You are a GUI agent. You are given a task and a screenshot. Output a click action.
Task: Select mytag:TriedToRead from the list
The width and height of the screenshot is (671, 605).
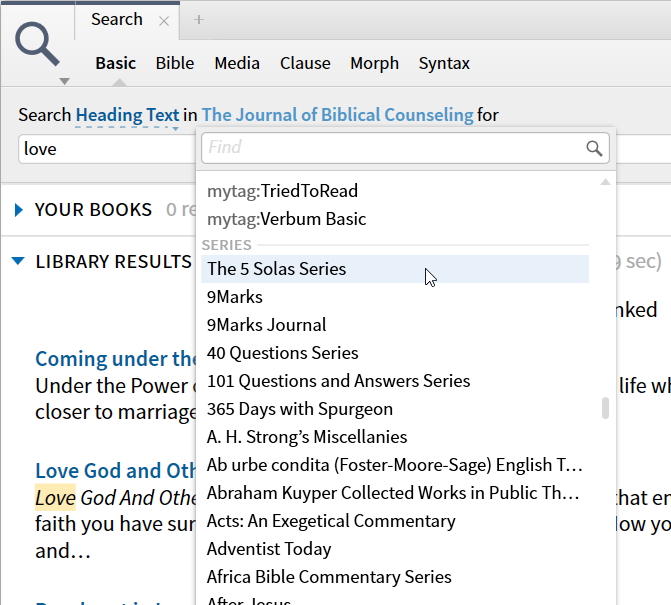[x=395, y=191]
